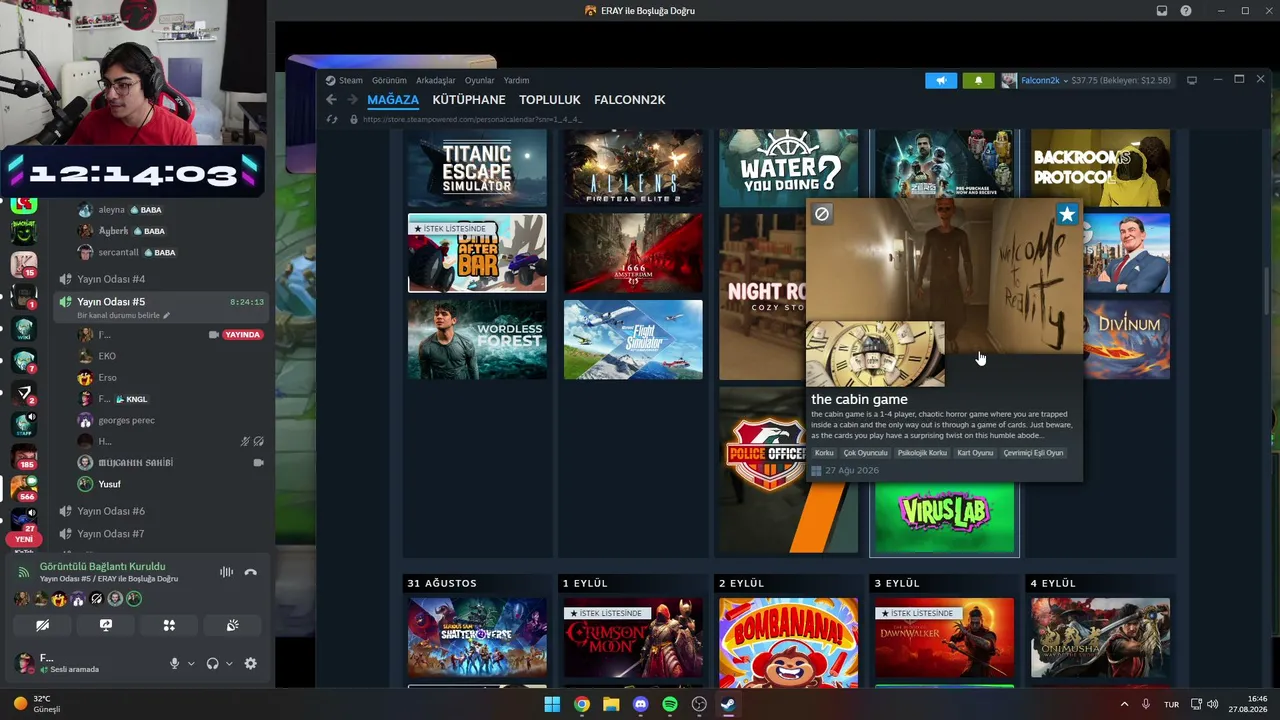Open Steam announcements megaphone button

click(941, 80)
